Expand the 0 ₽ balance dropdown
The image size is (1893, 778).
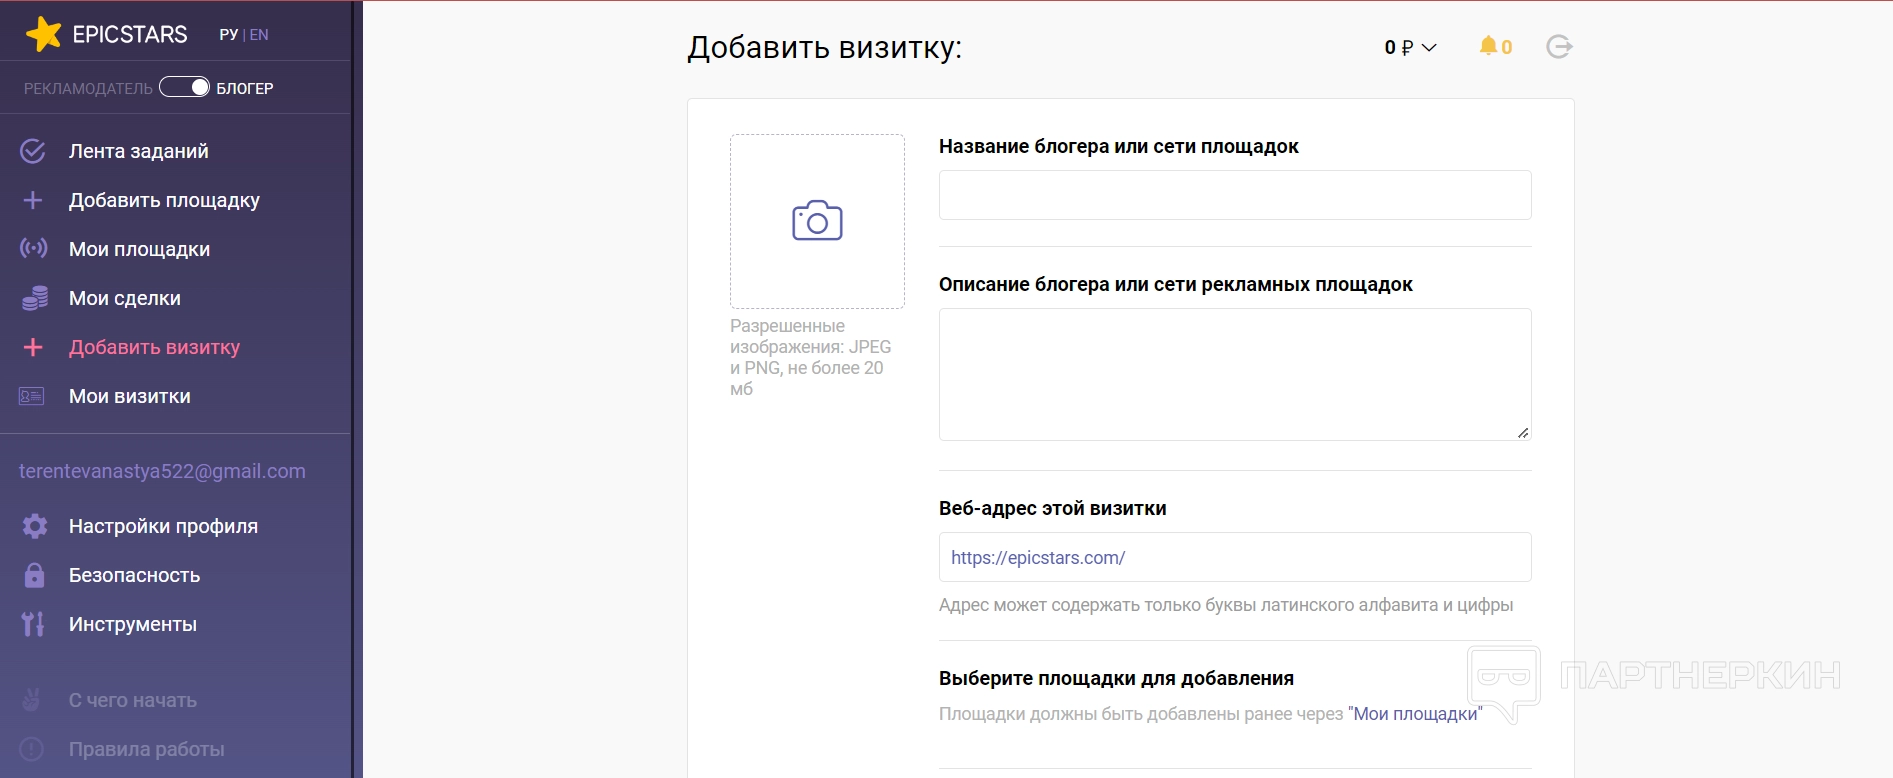[x=1410, y=47]
